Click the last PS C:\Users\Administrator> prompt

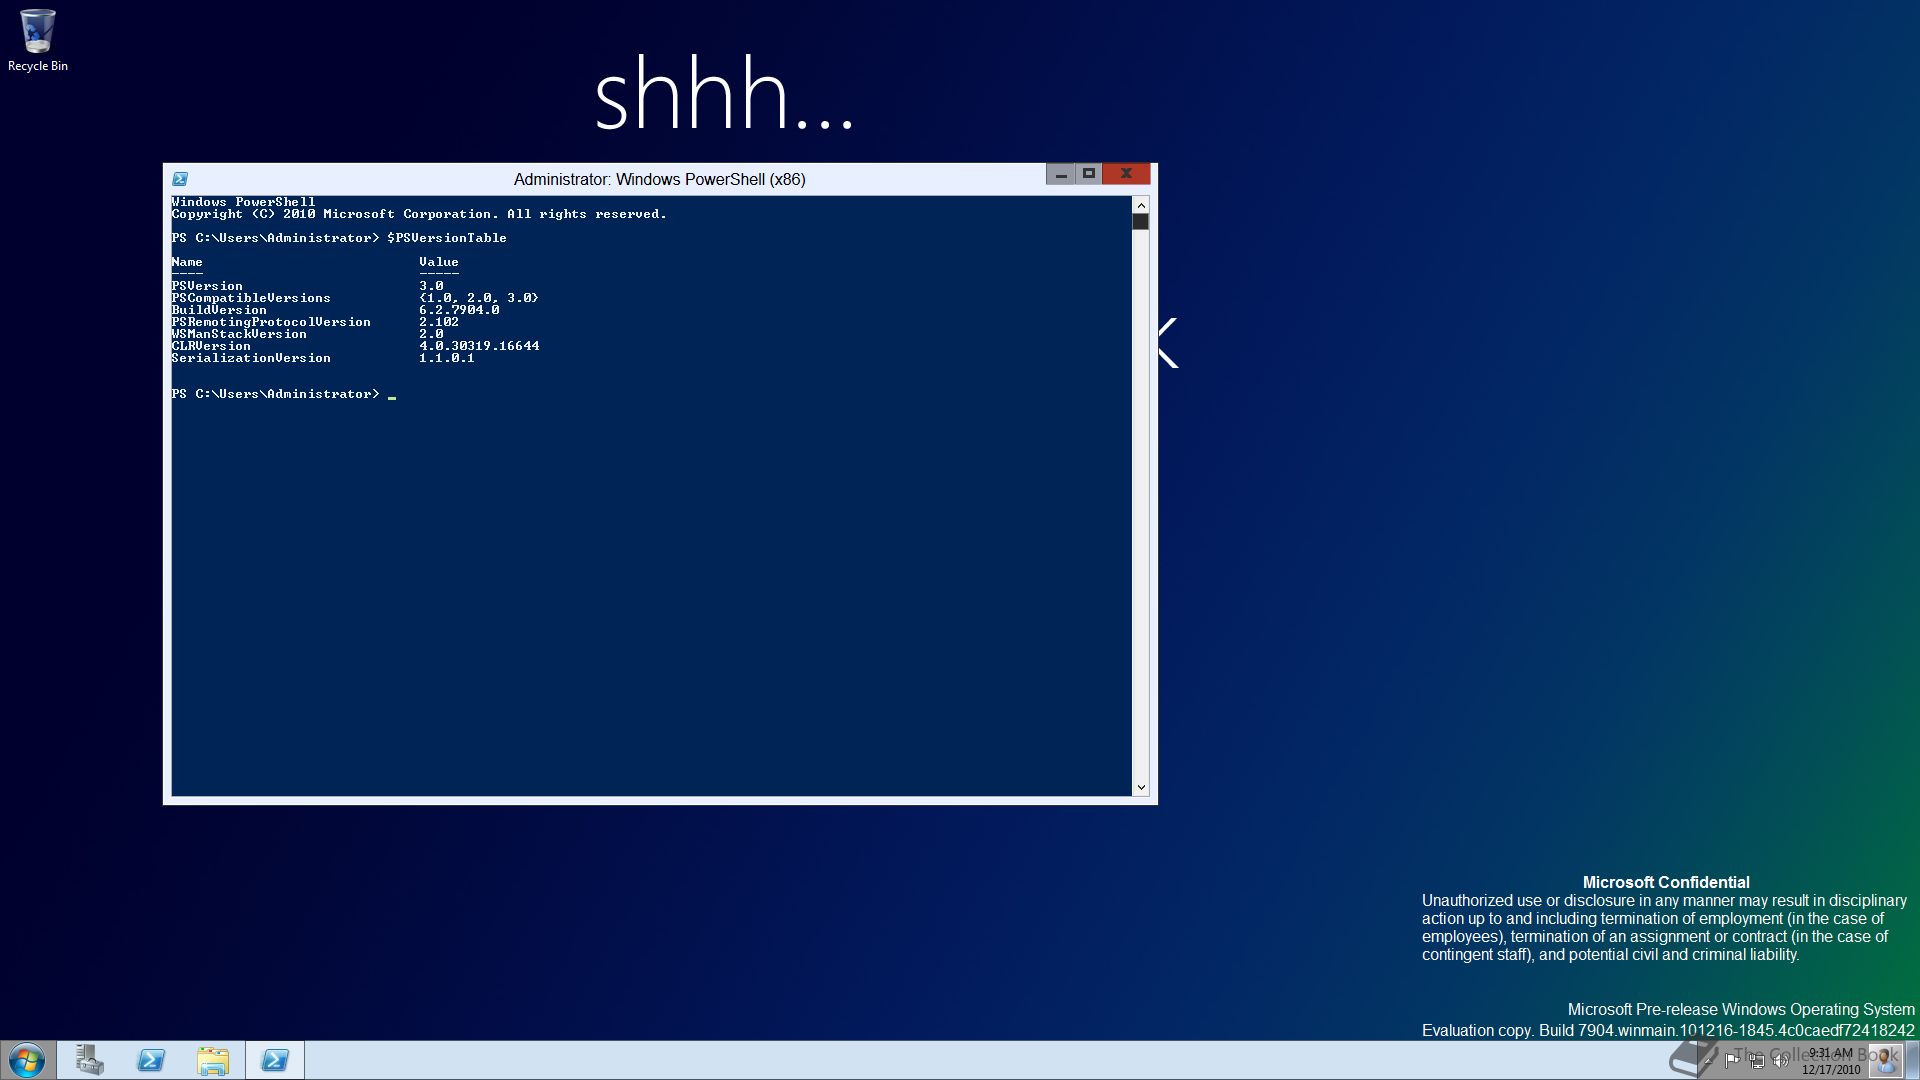click(275, 394)
